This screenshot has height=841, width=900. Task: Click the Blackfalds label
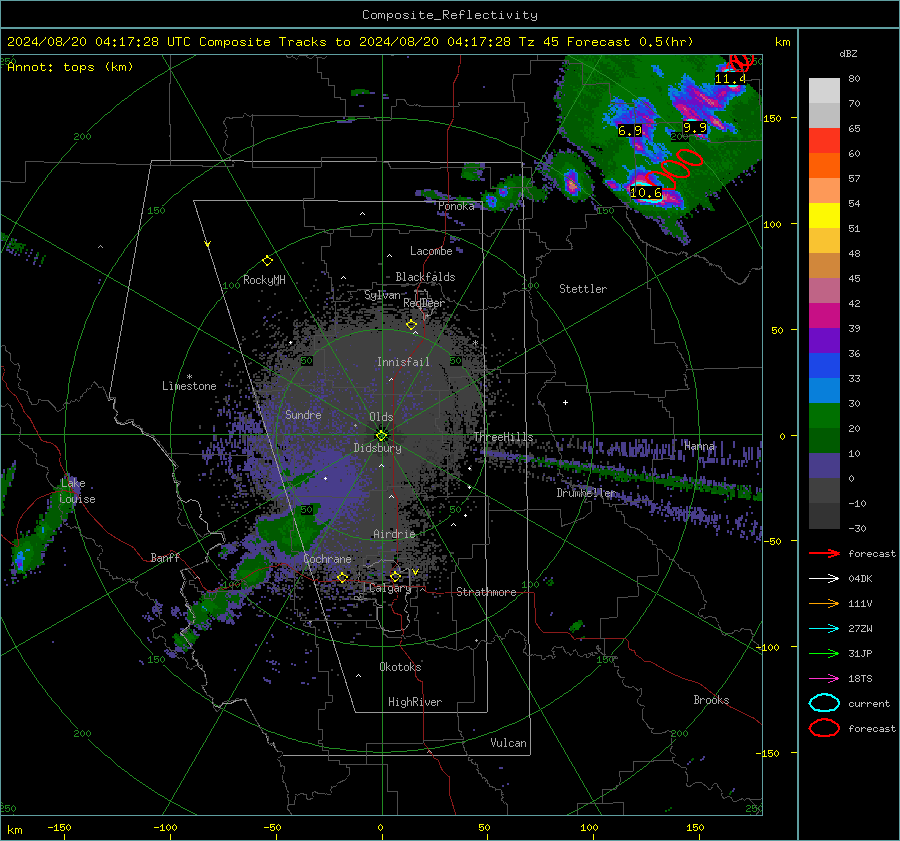point(425,277)
